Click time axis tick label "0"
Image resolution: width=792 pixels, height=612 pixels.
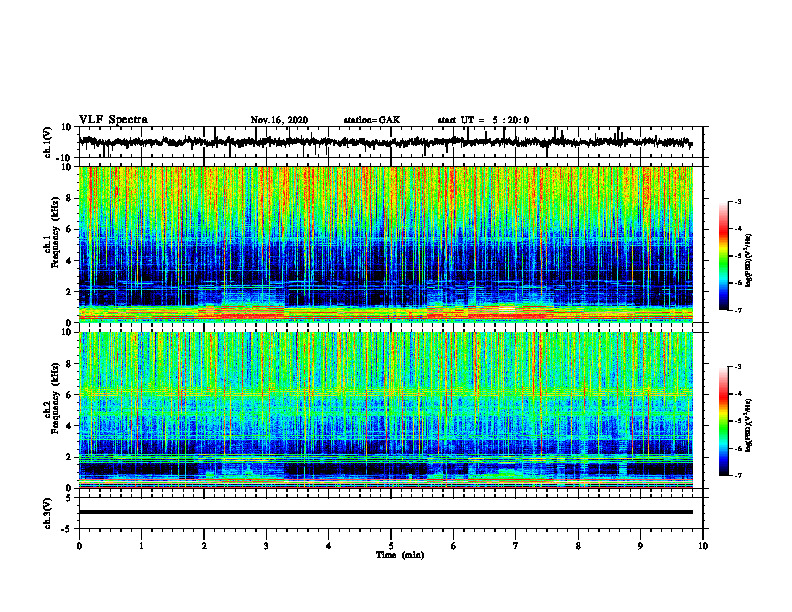(79, 546)
